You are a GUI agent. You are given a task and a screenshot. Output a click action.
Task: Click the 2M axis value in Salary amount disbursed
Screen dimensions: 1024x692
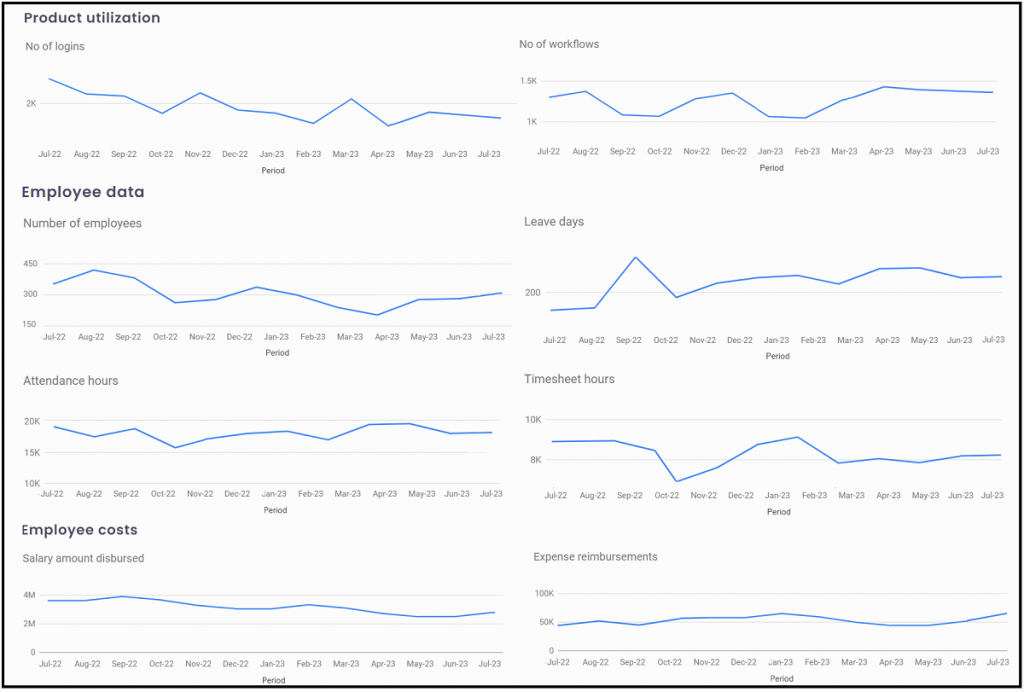point(30,624)
